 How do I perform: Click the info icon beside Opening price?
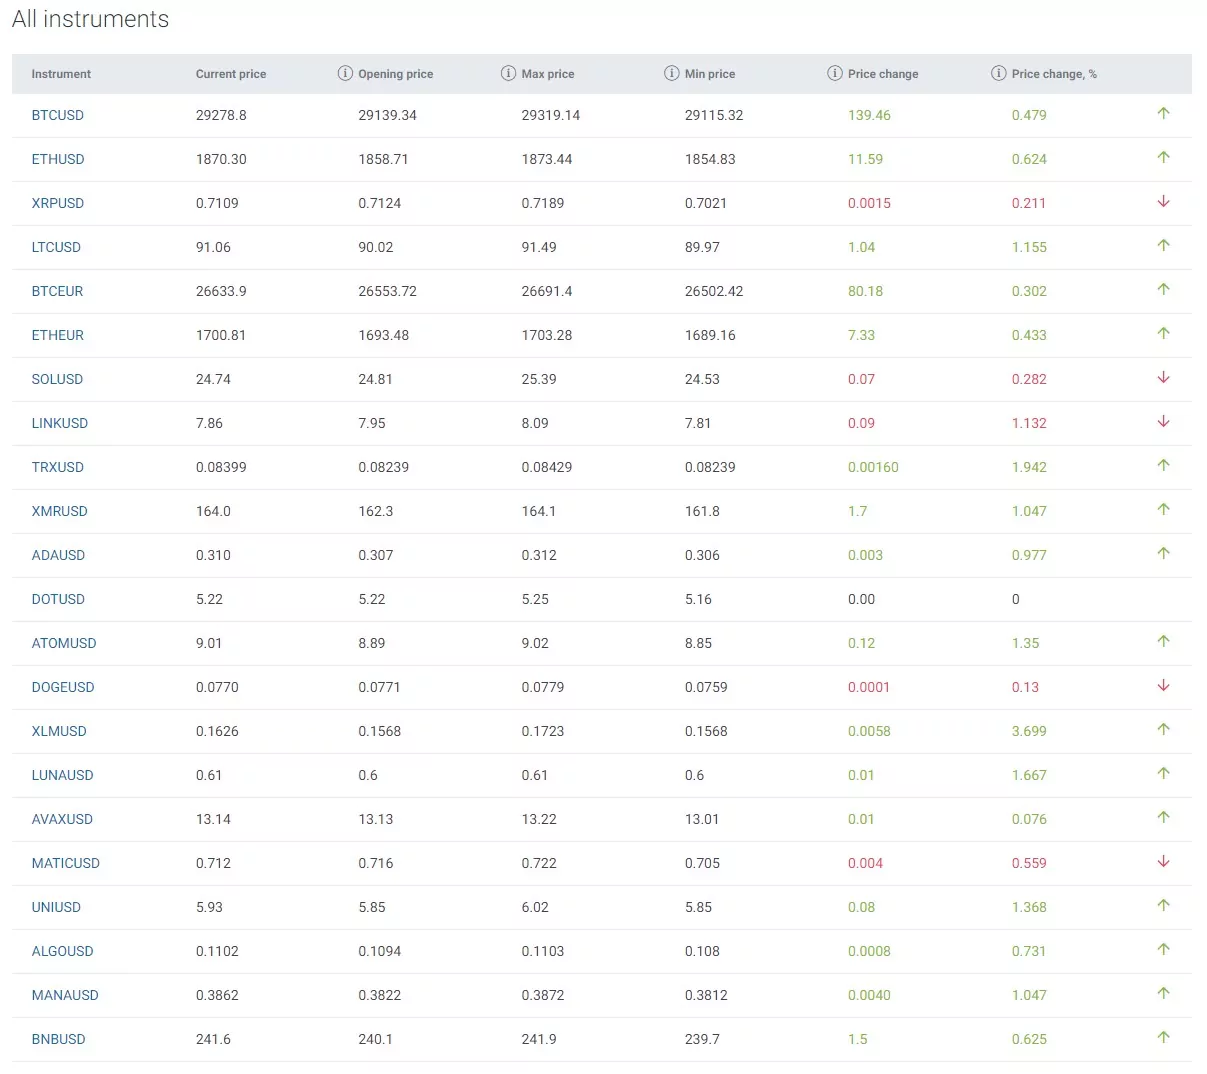tap(345, 73)
